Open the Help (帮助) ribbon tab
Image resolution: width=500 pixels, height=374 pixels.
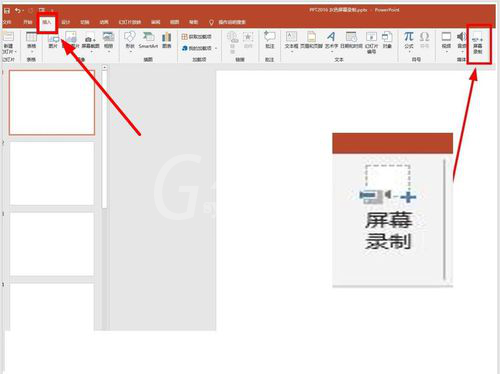(x=193, y=22)
